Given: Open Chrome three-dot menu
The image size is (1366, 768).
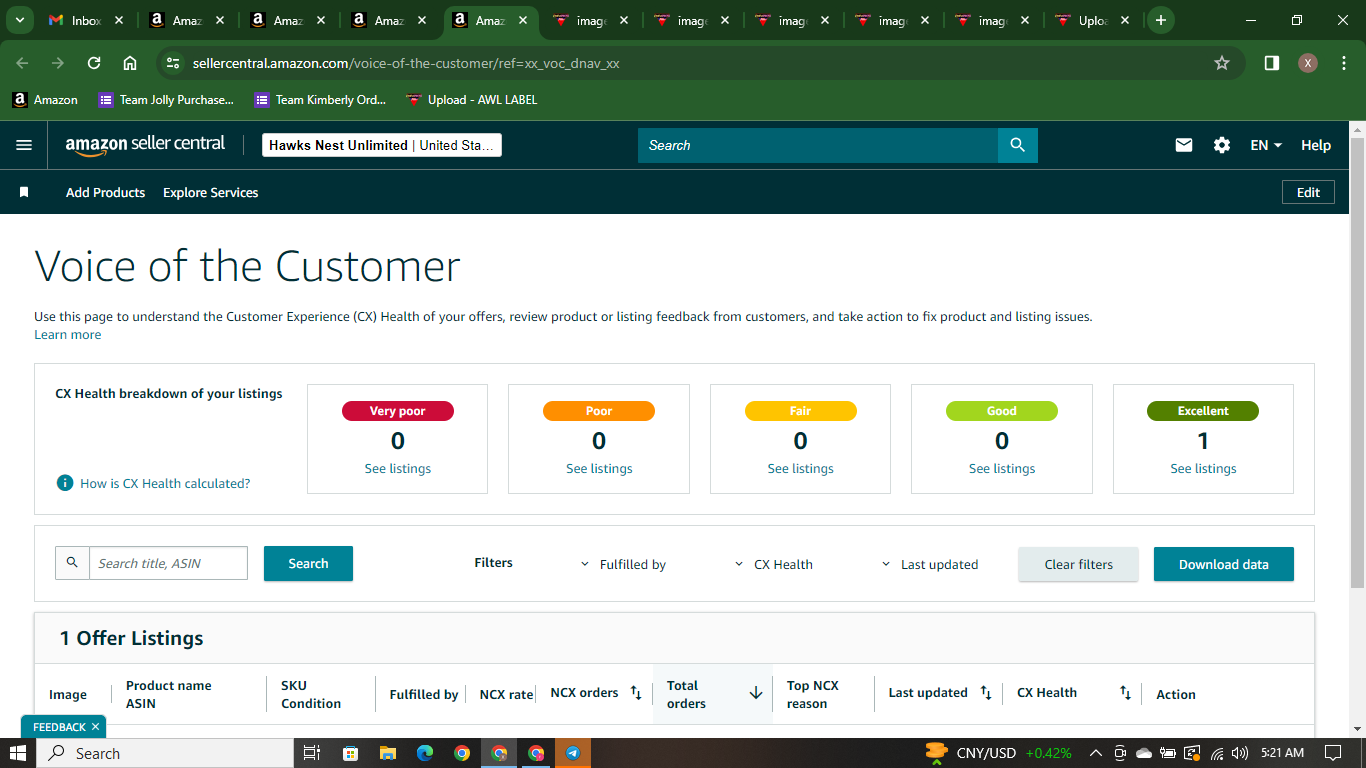Looking at the screenshot, I should click(1342, 63).
